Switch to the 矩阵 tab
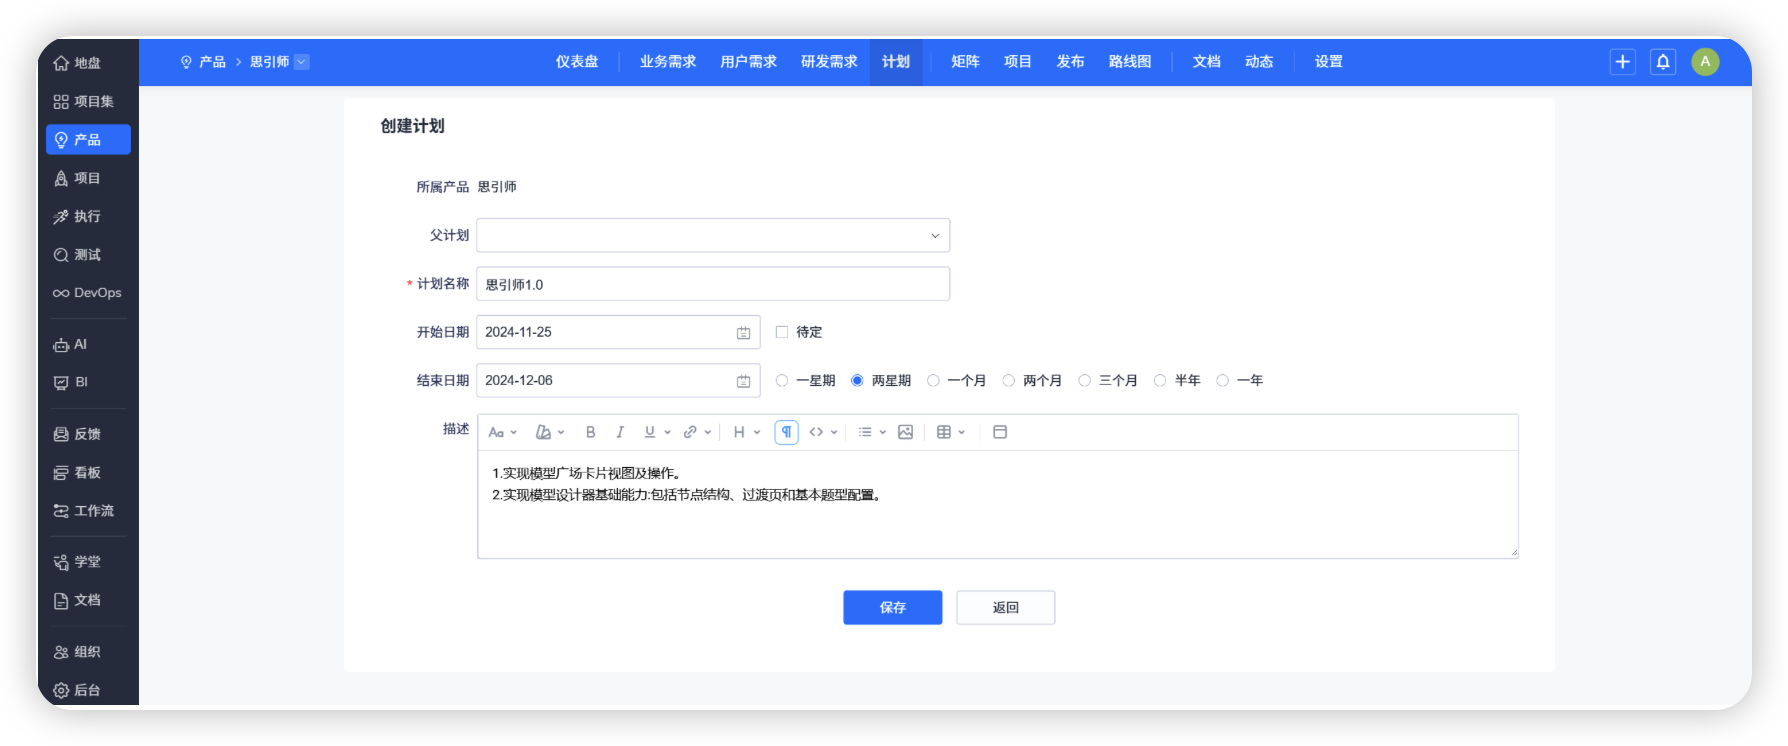1788x746 pixels. (x=965, y=62)
